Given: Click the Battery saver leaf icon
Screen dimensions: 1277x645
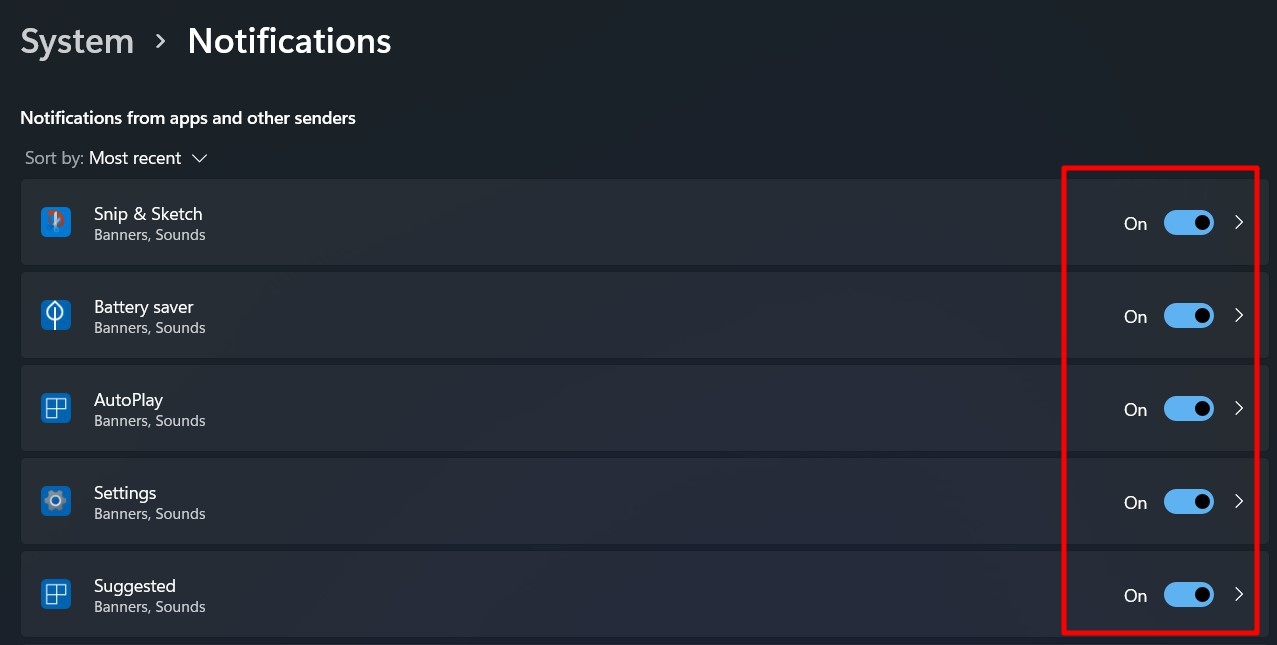Looking at the screenshot, I should coord(56,315).
